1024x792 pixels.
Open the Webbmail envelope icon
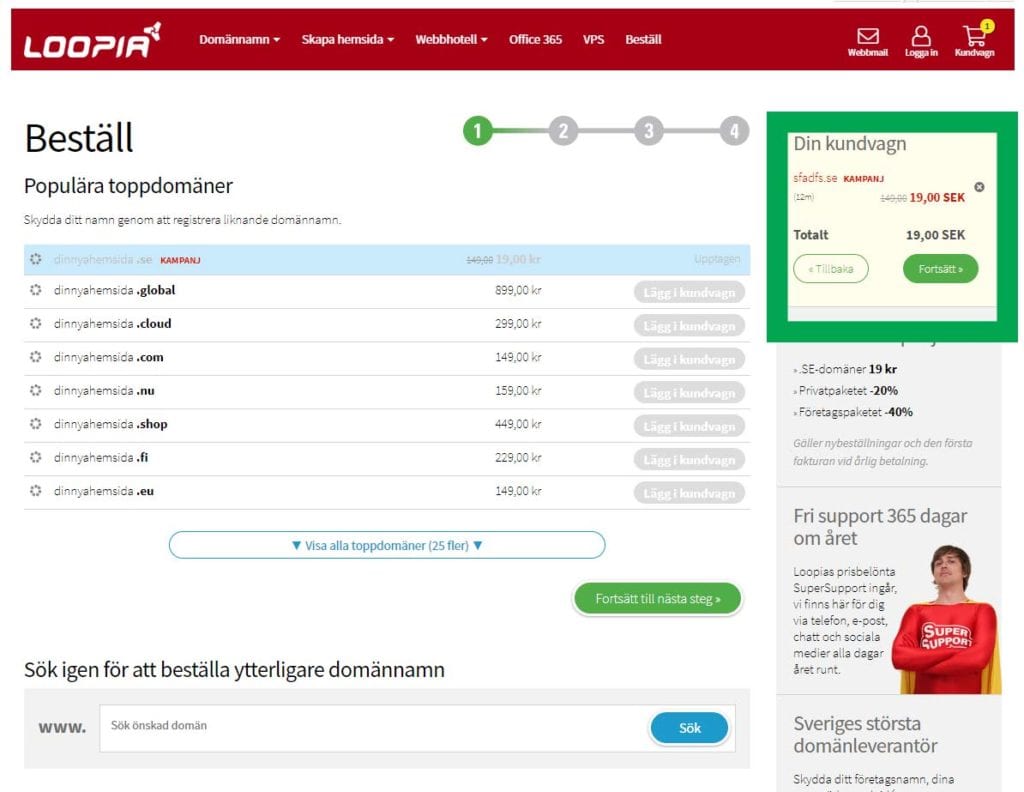click(x=867, y=36)
